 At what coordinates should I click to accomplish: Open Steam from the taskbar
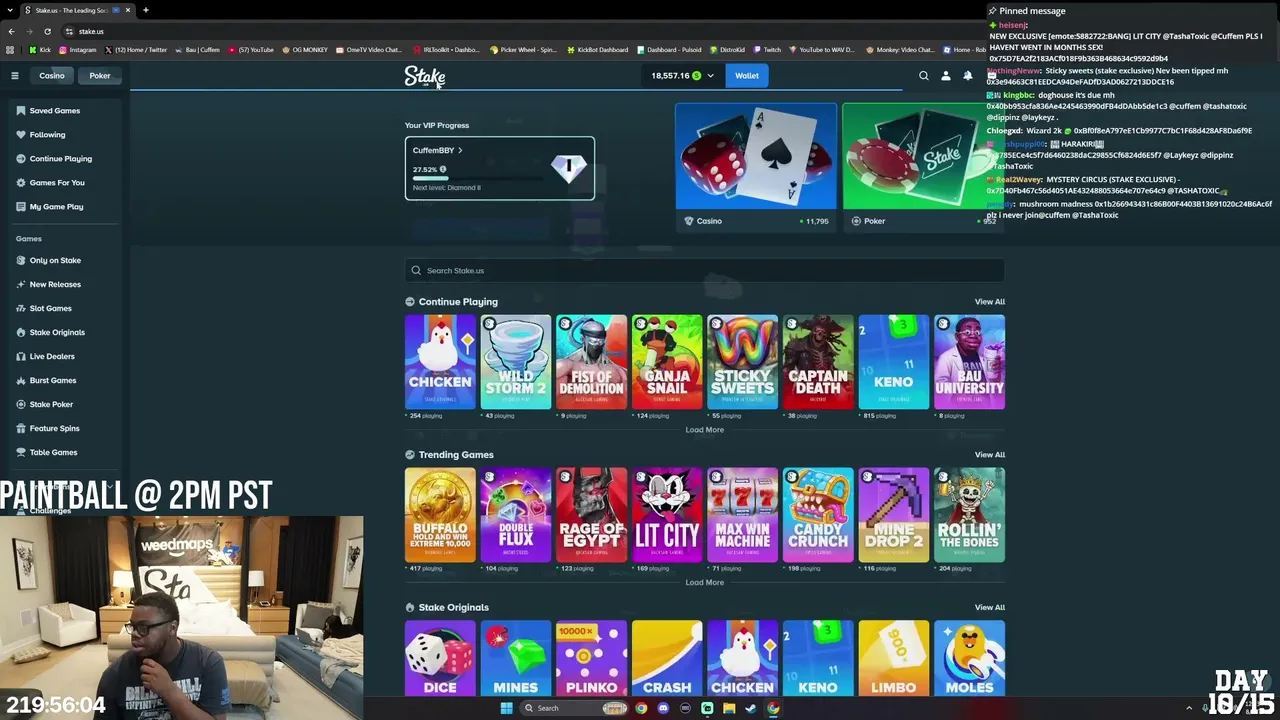point(751,708)
